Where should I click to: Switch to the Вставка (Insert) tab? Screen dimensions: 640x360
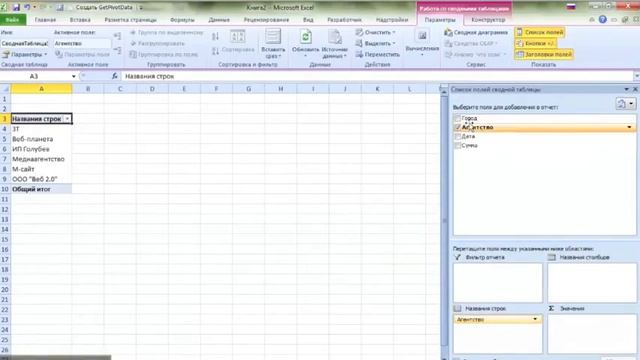(80, 20)
